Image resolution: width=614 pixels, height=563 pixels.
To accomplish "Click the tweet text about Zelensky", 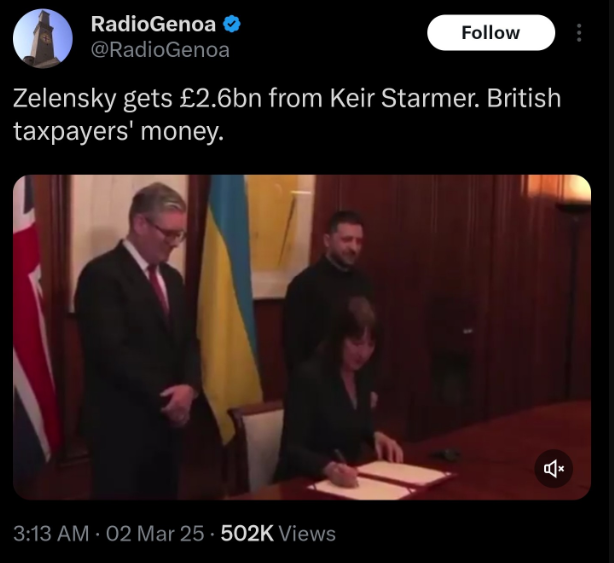I will click(x=287, y=114).
